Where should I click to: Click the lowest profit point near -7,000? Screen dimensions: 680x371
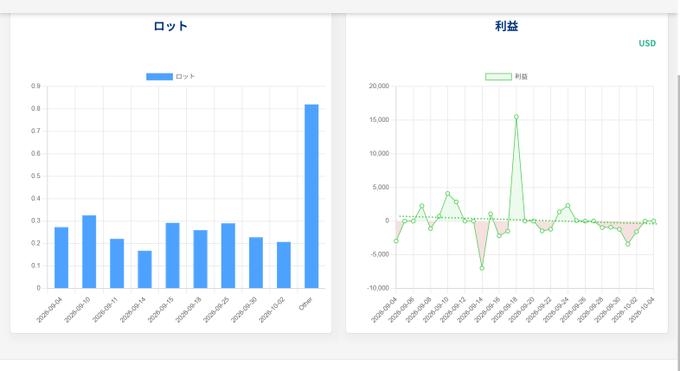coord(482,268)
